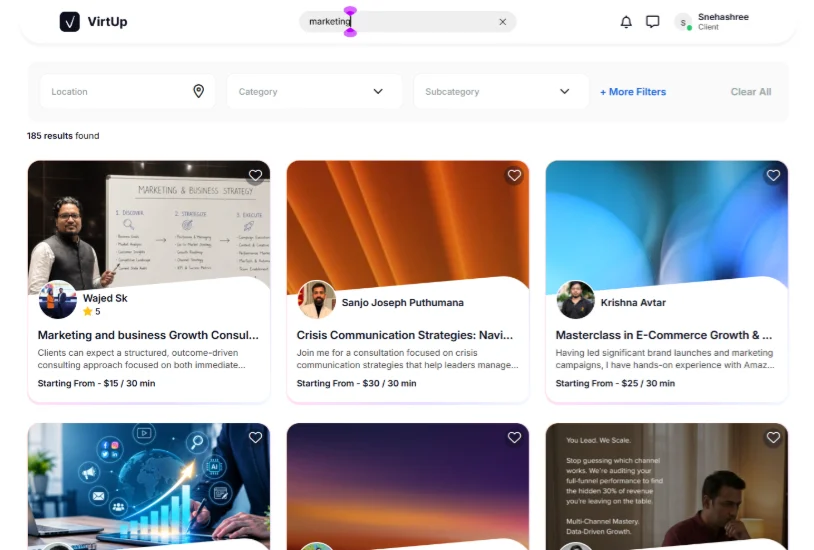The image size is (814, 550).
Task: Open More Filters
Action: [x=633, y=92]
